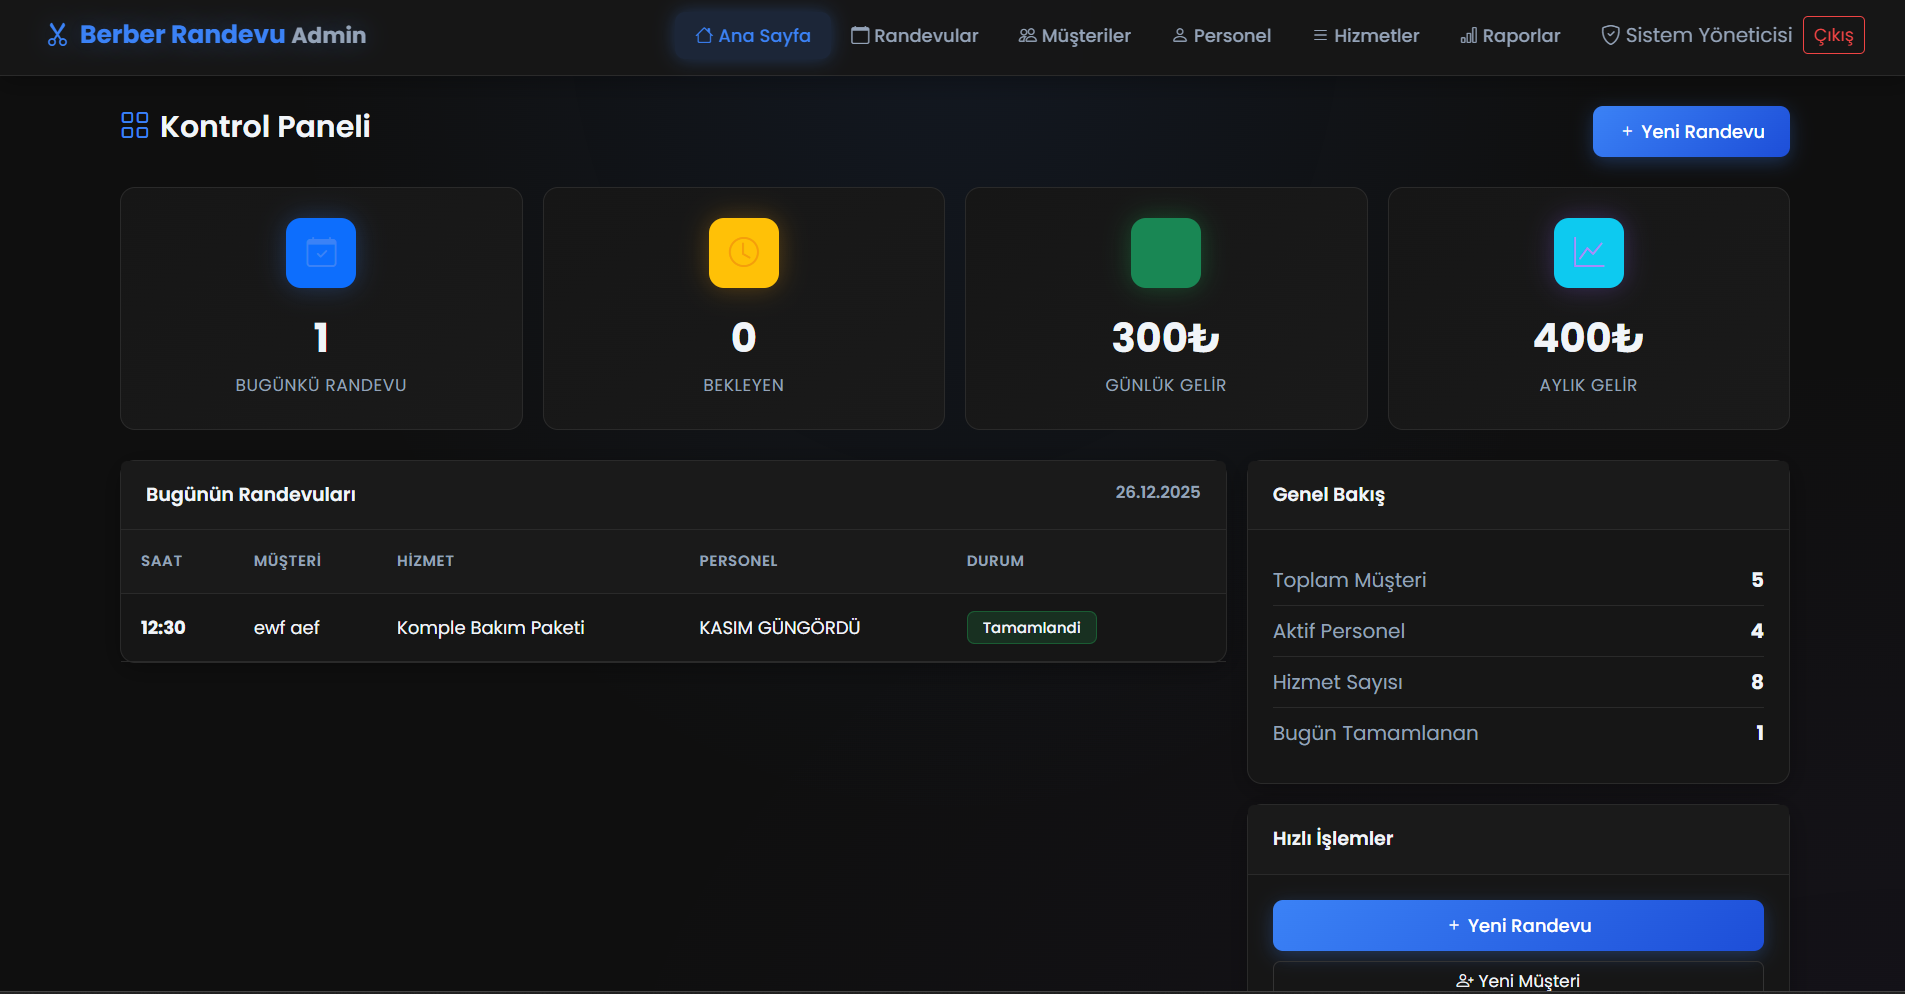
Task: Navigate to Personel
Action: 1222,36
